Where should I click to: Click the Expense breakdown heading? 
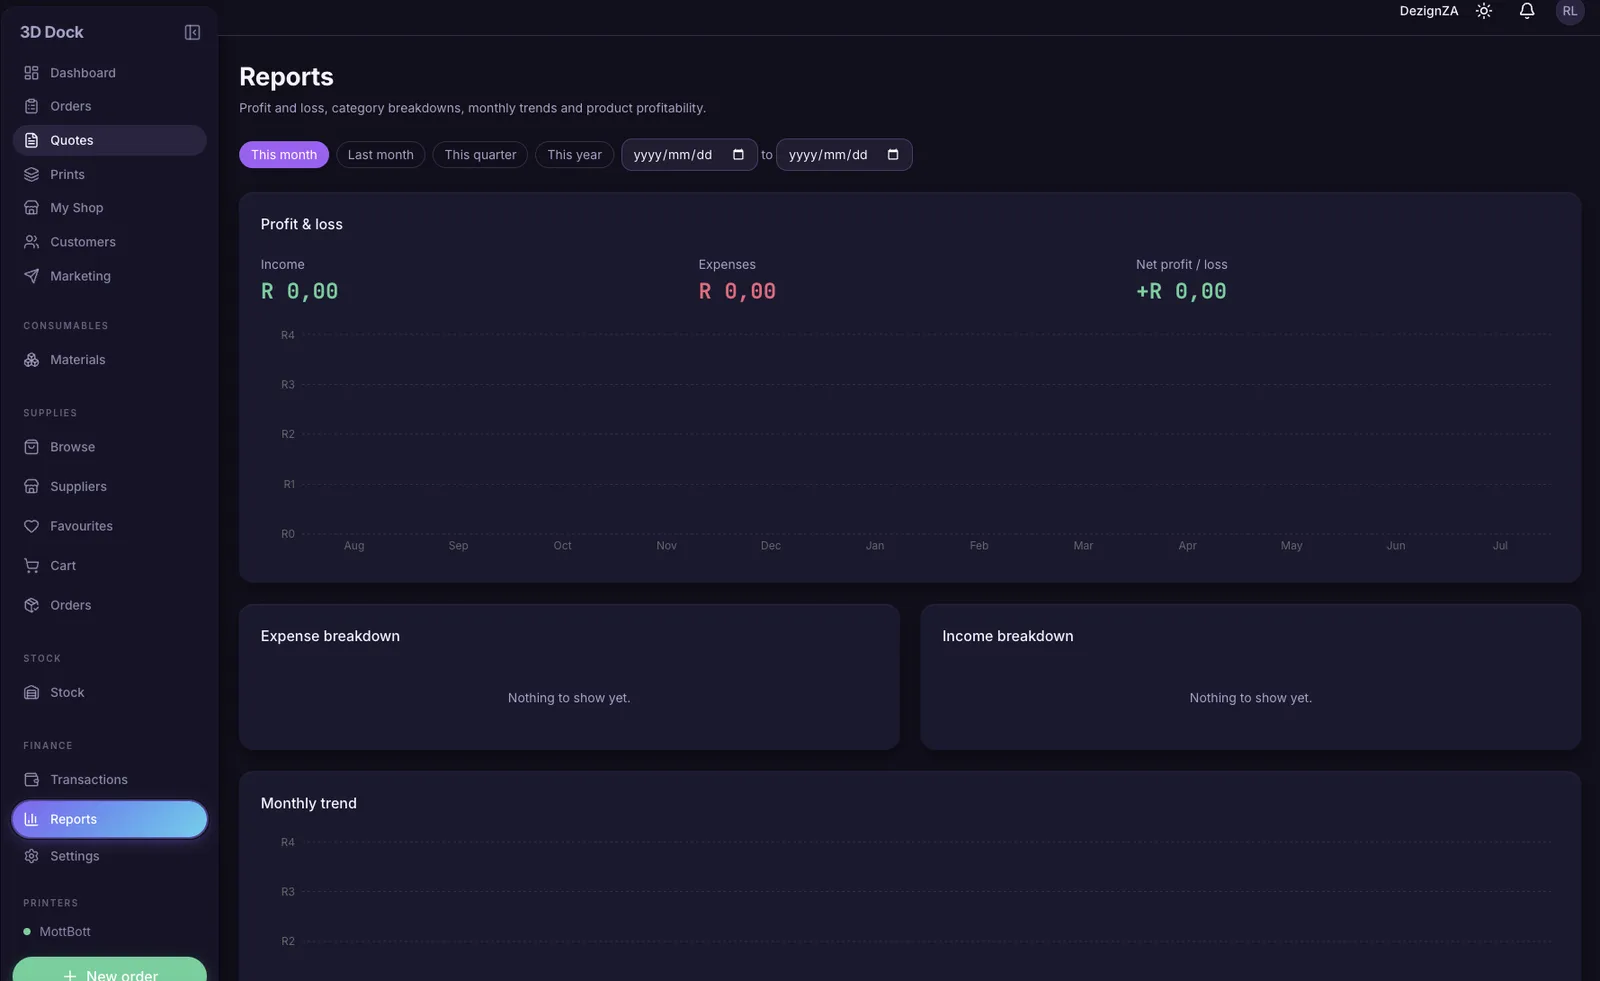tap(330, 636)
